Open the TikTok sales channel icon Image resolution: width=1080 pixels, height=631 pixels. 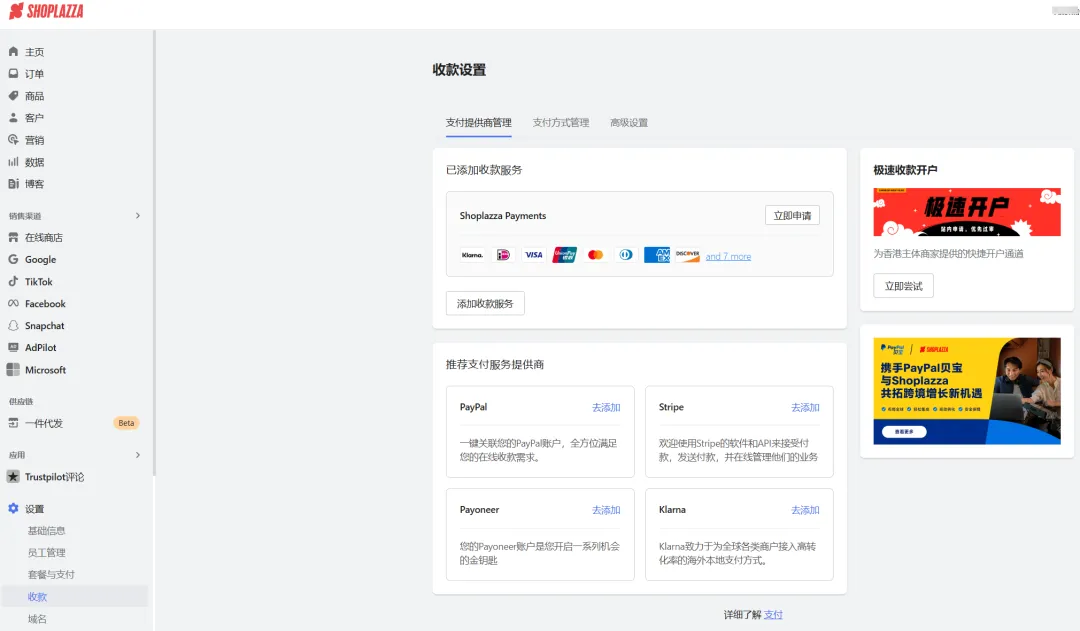(14, 282)
